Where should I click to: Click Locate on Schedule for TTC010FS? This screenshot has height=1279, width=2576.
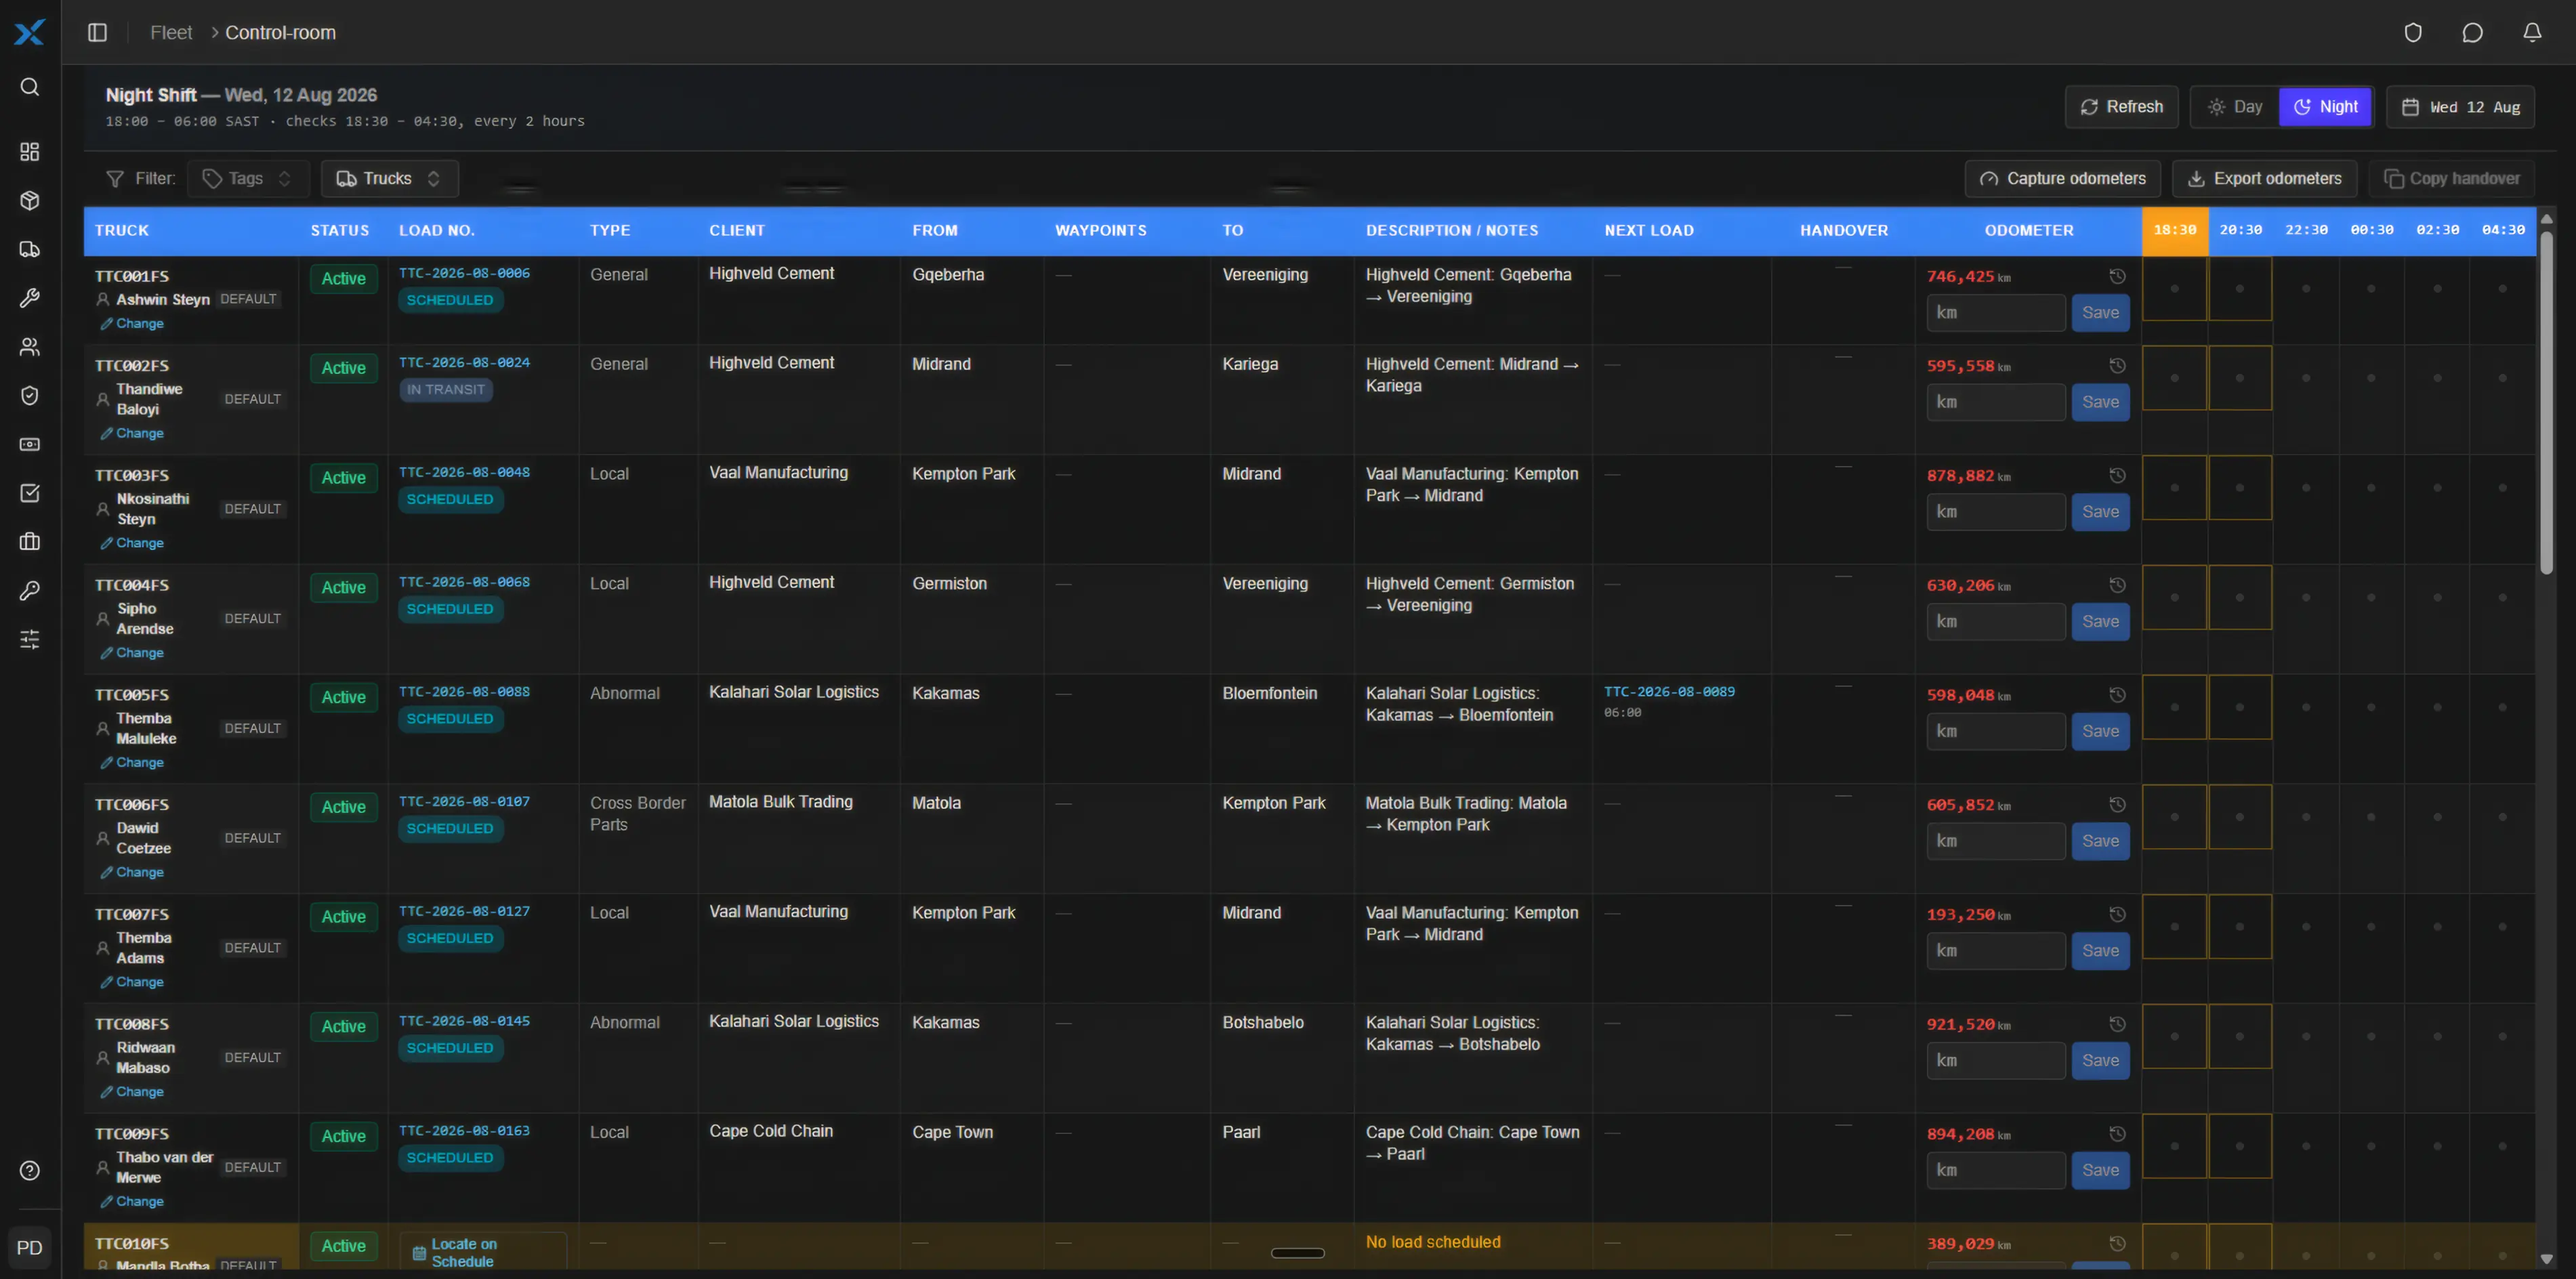coord(482,1252)
